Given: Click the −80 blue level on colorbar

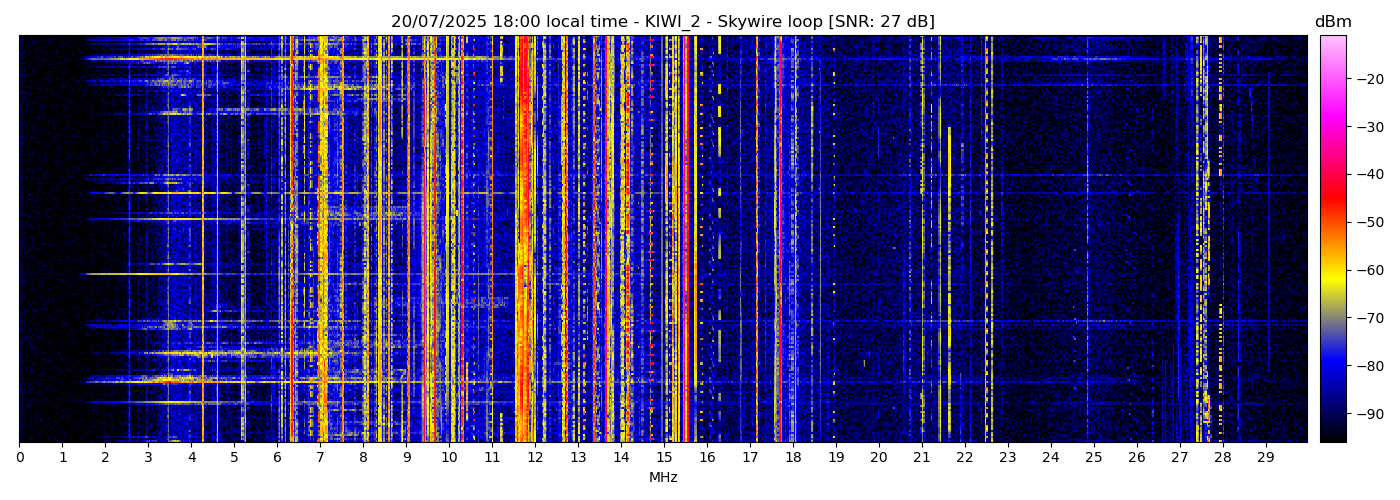Looking at the screenshot, I should tap(1333, 366).
